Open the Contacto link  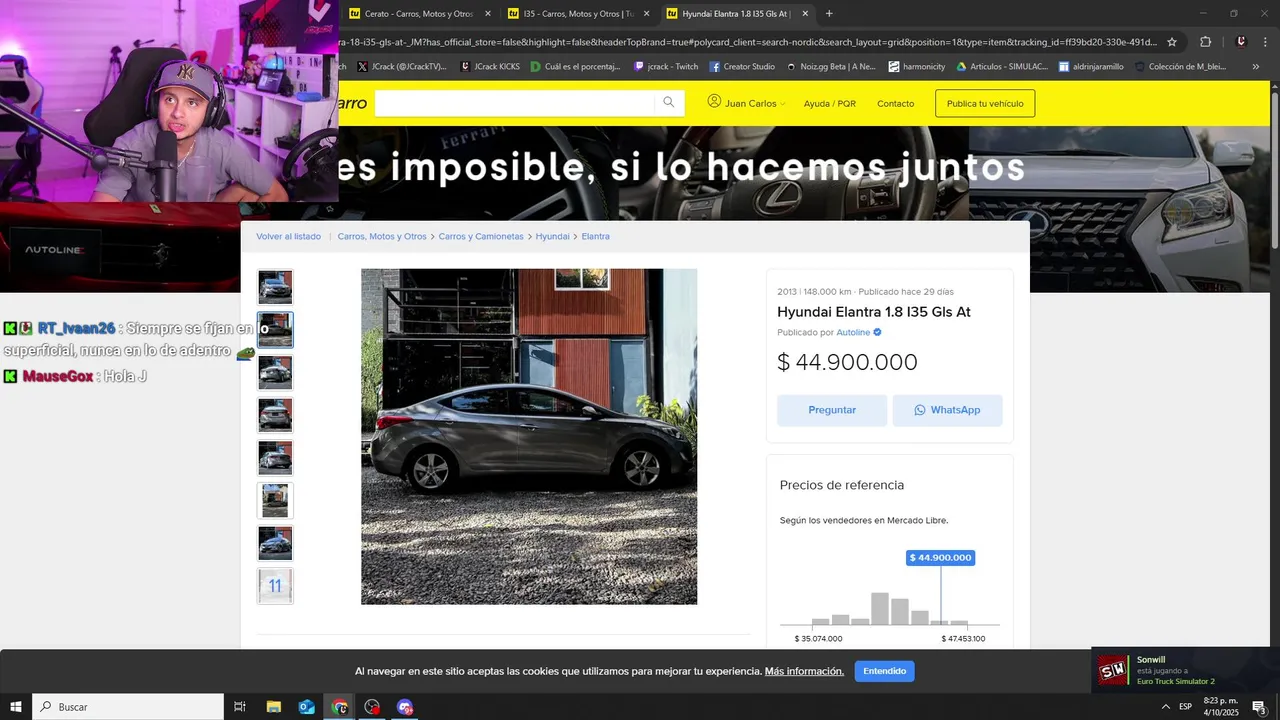tap(895, 104)
